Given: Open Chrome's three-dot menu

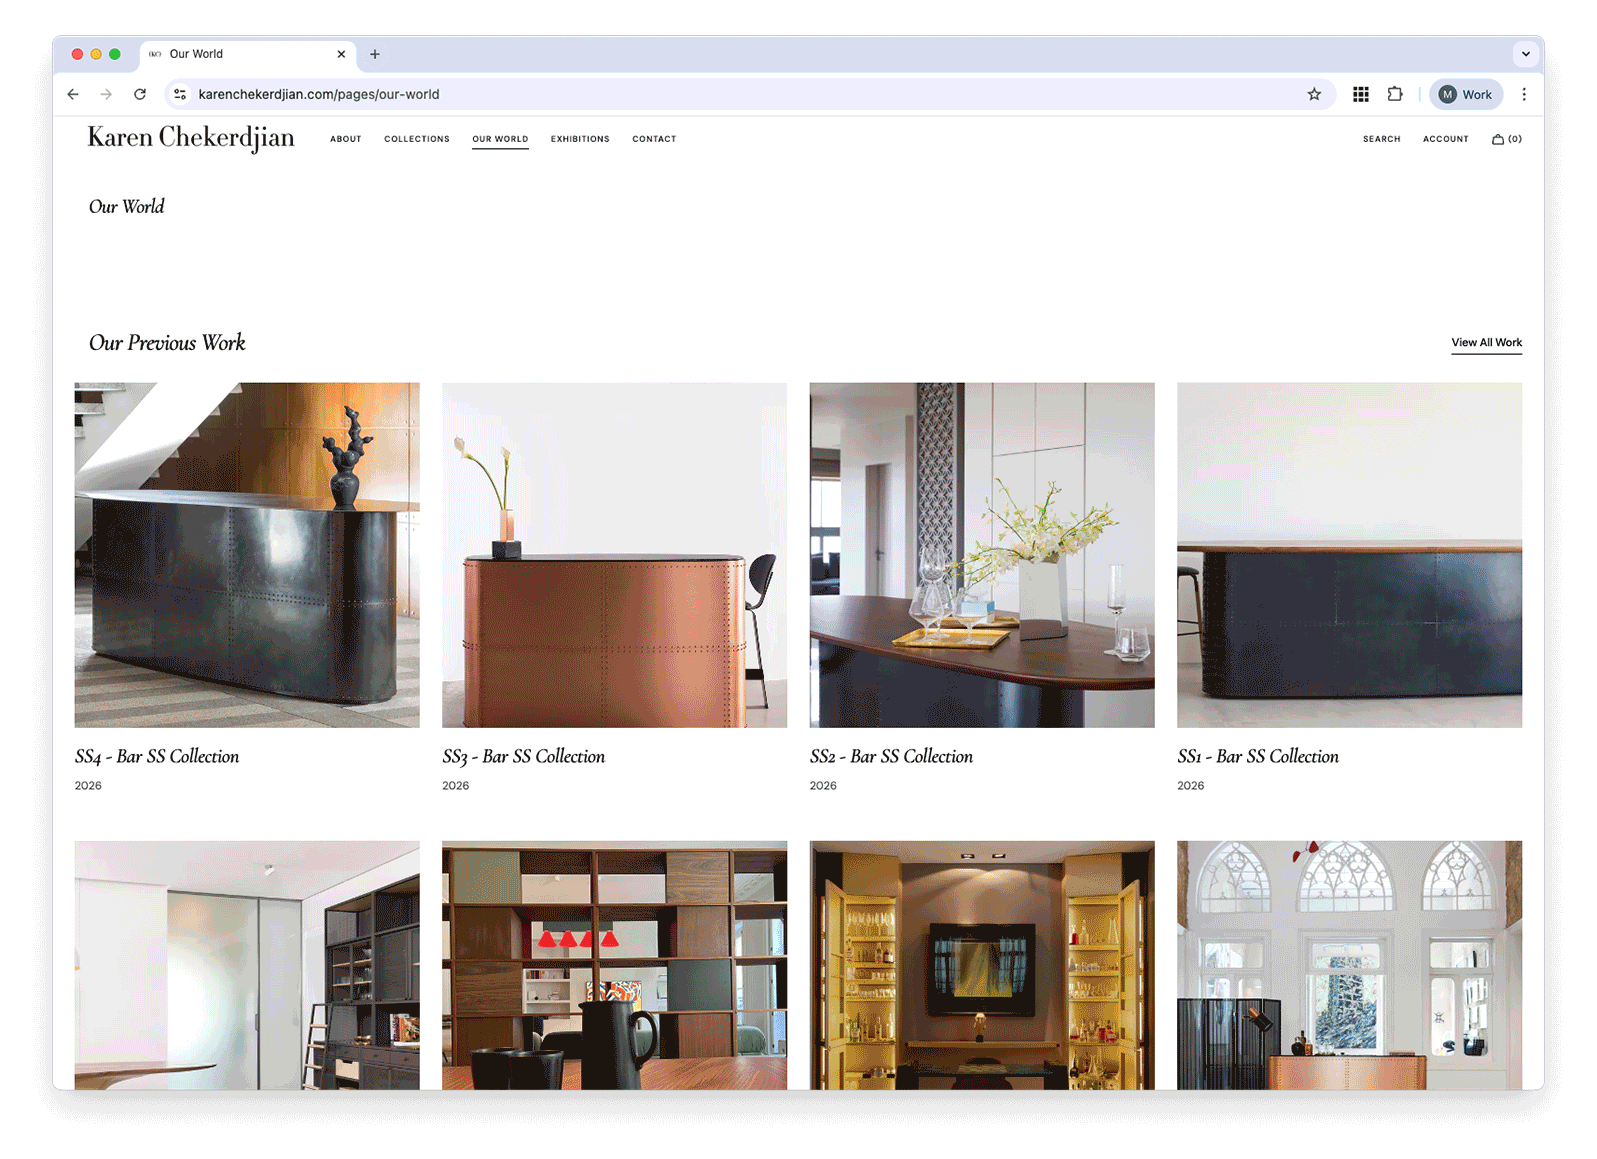Looking at the screenshot, I should (1524, 94).
